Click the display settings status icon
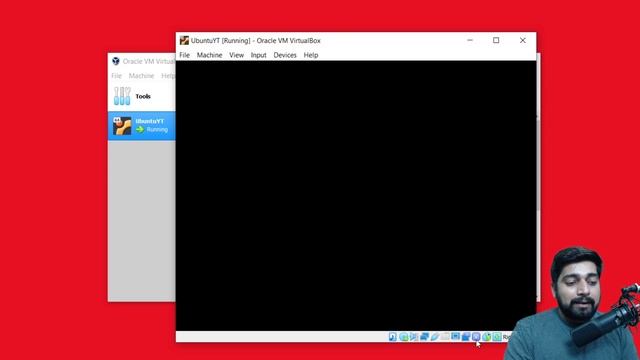Image resolution: width=640 pixels, height=360 pixels. 456,336
